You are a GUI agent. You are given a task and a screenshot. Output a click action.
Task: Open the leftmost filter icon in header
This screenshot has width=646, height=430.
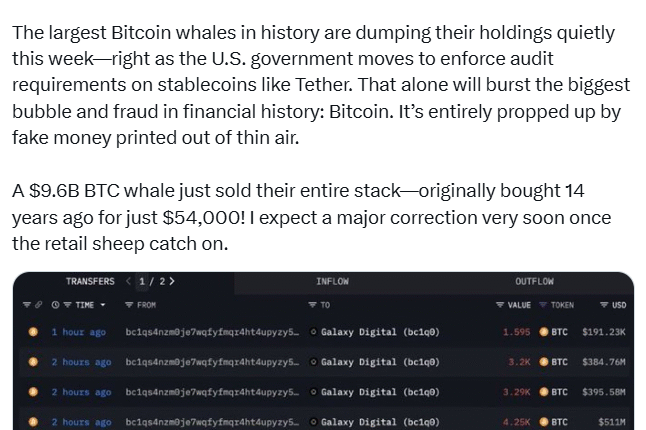(27, 305)
